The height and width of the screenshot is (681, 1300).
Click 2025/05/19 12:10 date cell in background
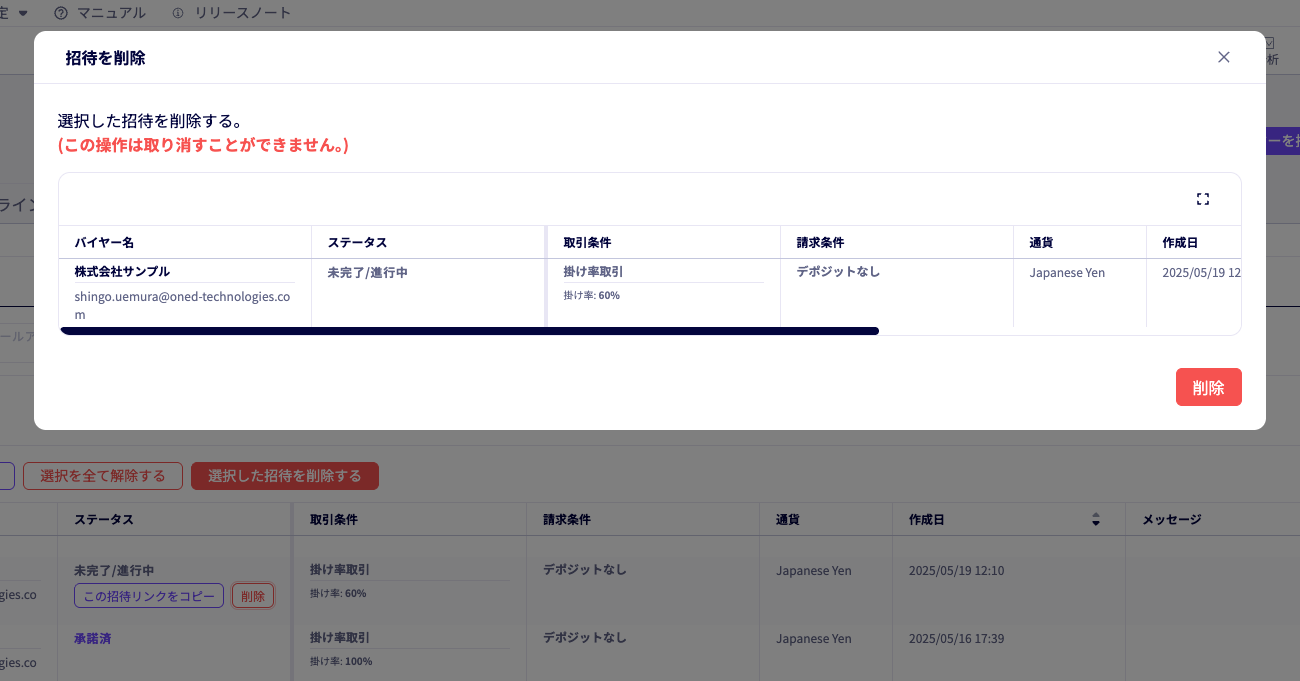[x=956, y=571]
